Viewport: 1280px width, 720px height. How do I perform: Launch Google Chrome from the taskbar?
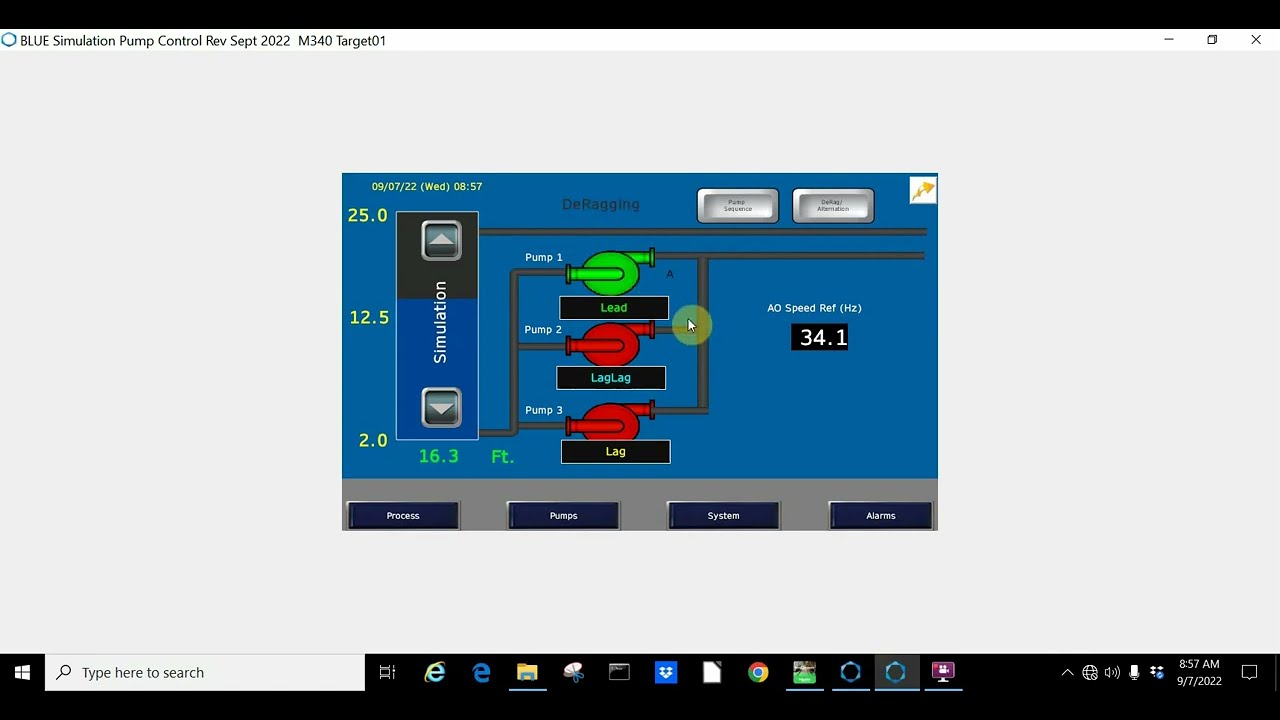pos(758,673)
